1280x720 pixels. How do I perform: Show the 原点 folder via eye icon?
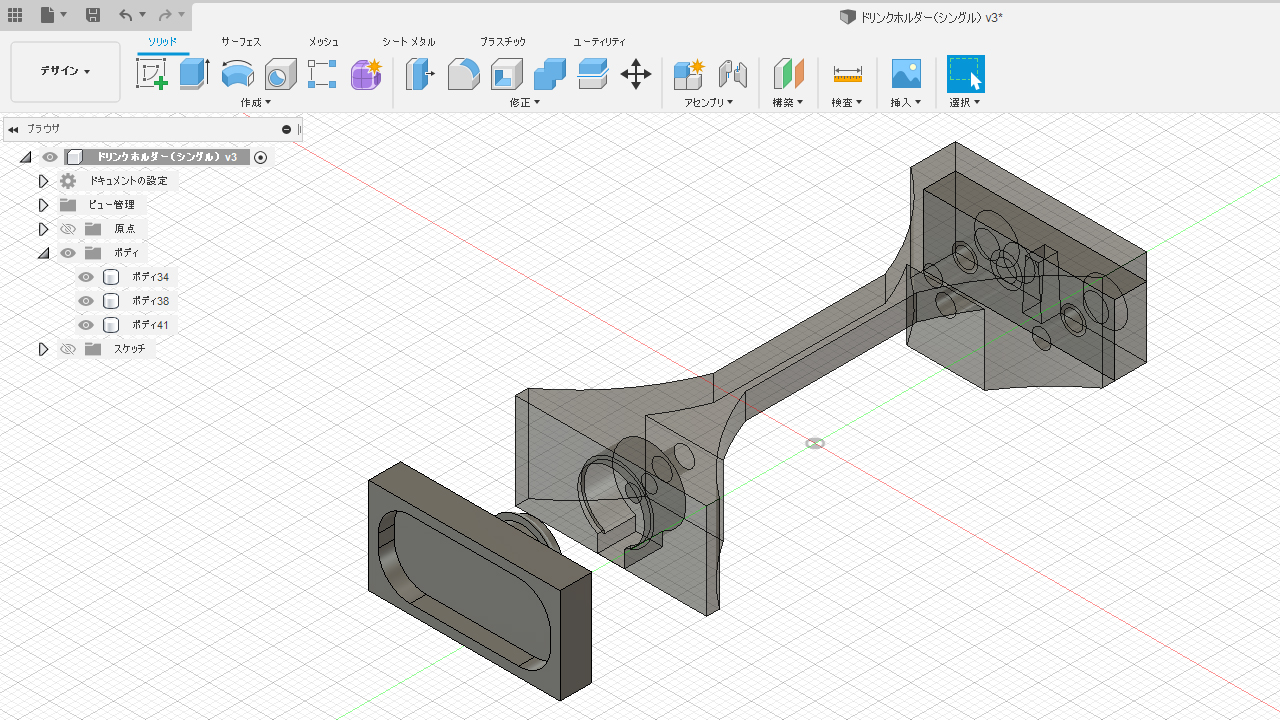click(68, 229)
